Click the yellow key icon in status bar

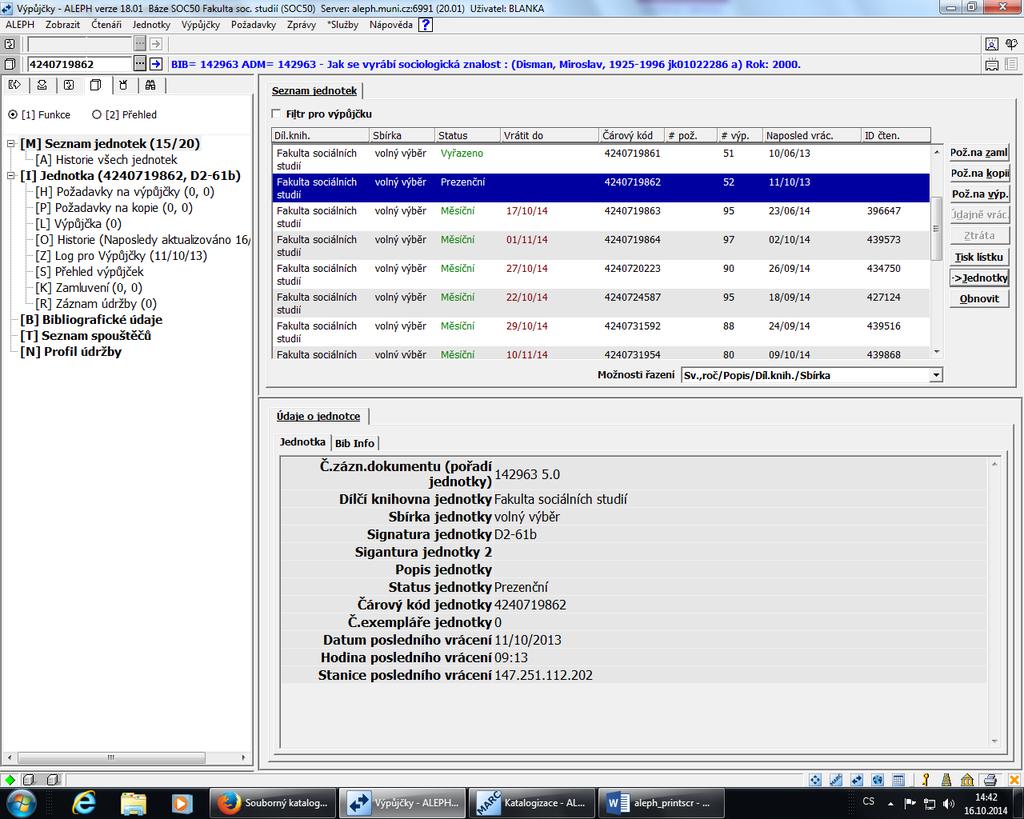925,779
